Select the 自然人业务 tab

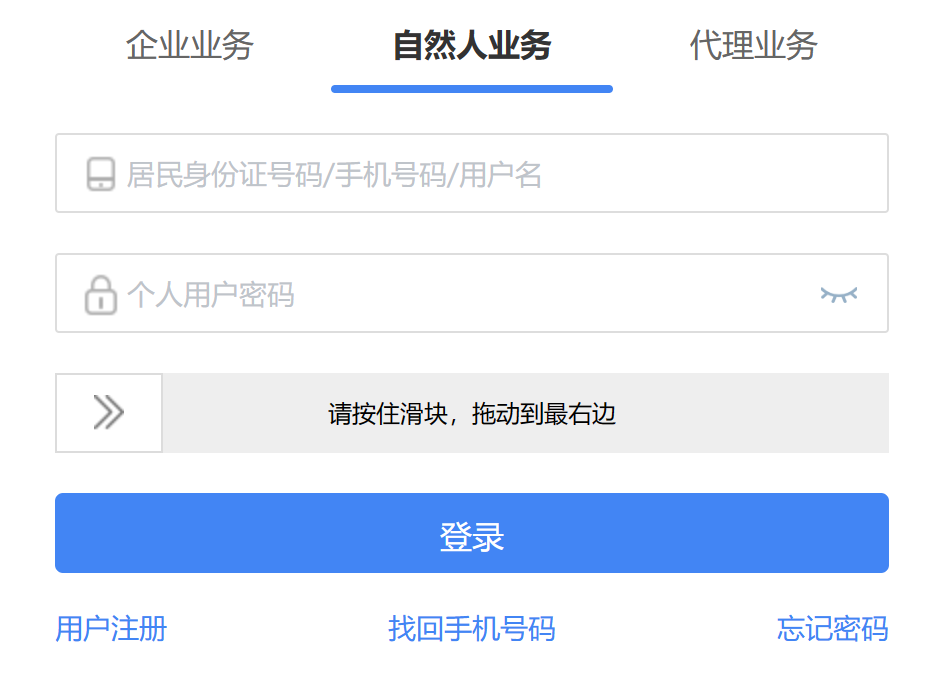[x=472, y=46]
